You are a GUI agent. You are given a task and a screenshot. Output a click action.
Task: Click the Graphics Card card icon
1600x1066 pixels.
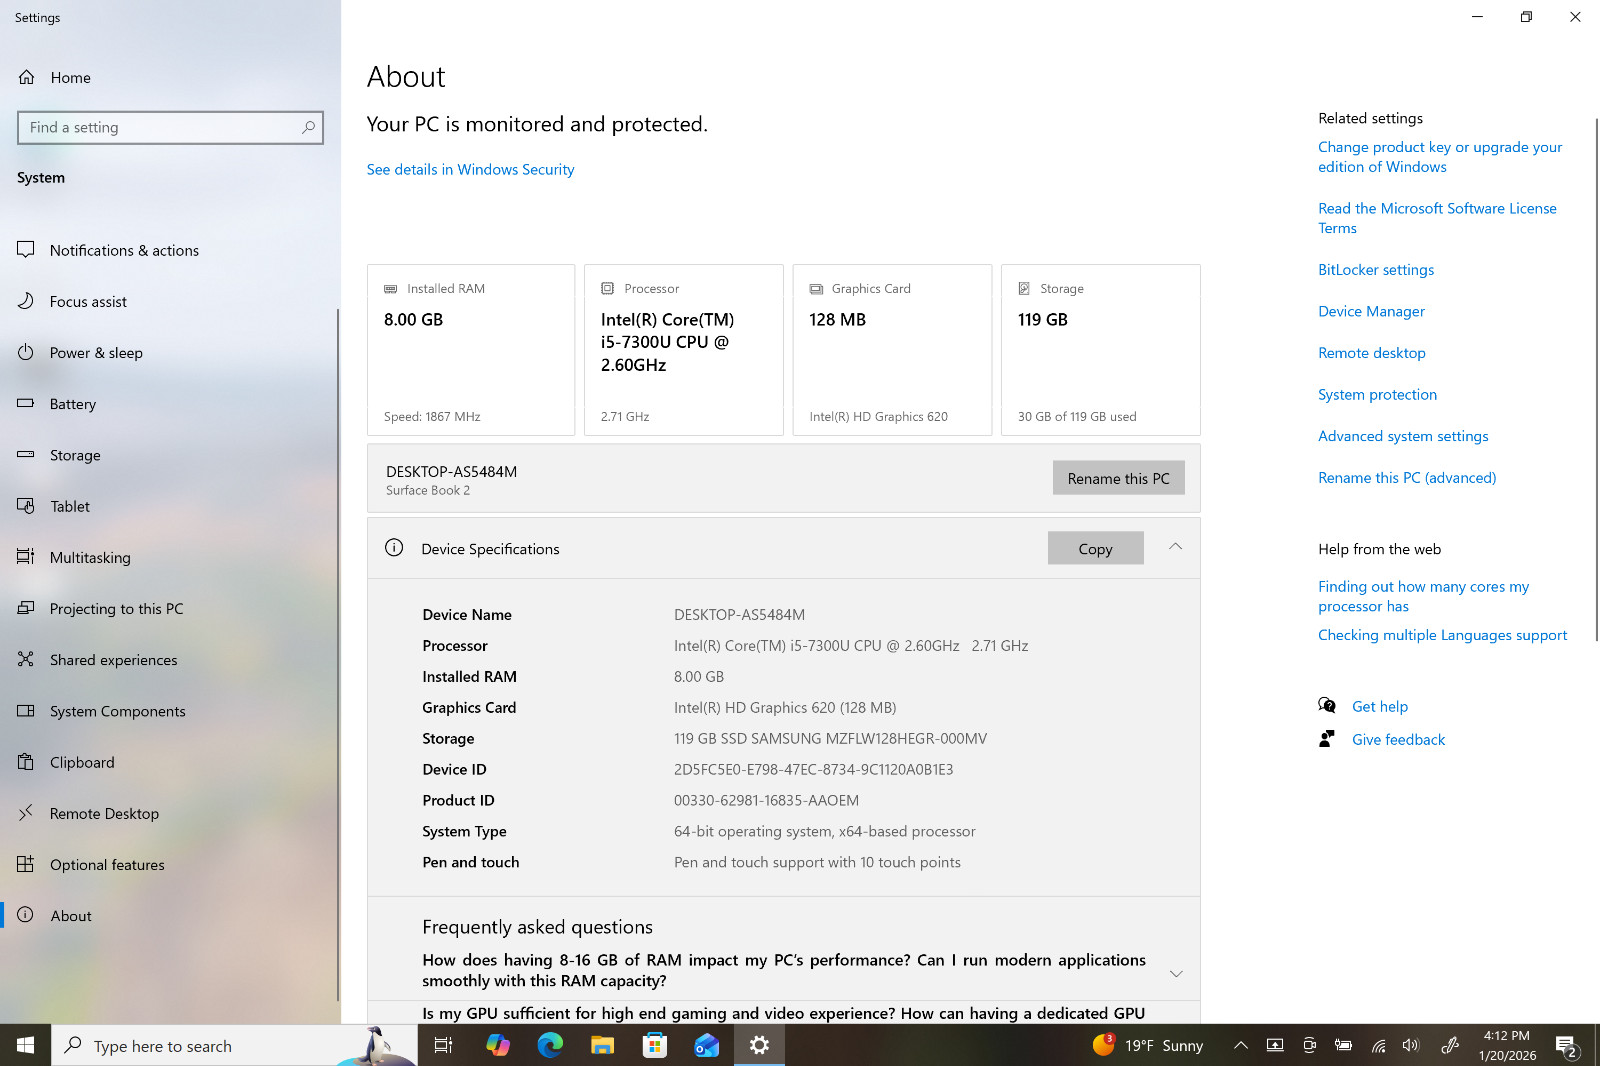[x=816, y=288]
